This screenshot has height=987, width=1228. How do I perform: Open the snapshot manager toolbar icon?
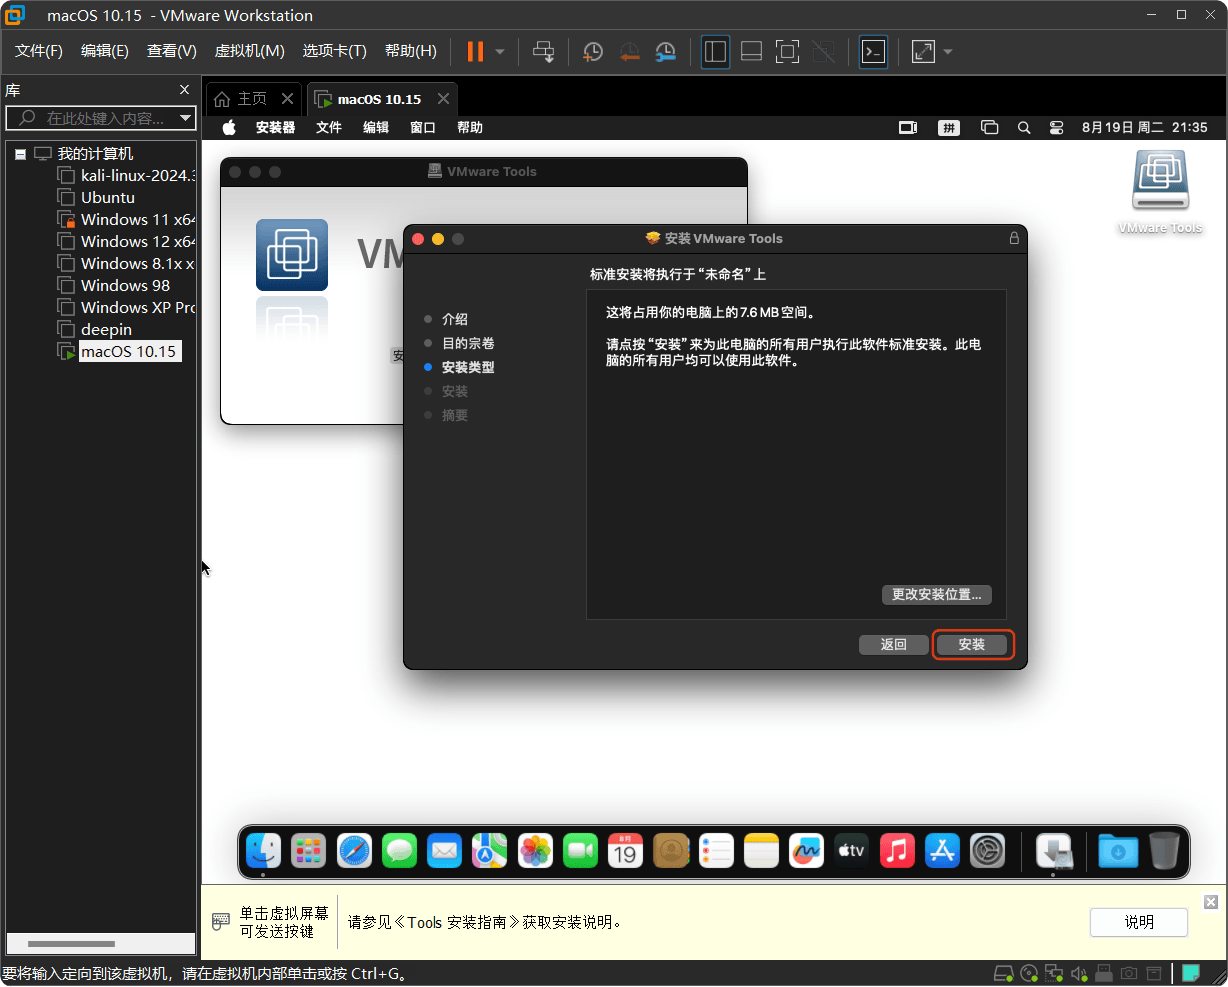(665, 51)
